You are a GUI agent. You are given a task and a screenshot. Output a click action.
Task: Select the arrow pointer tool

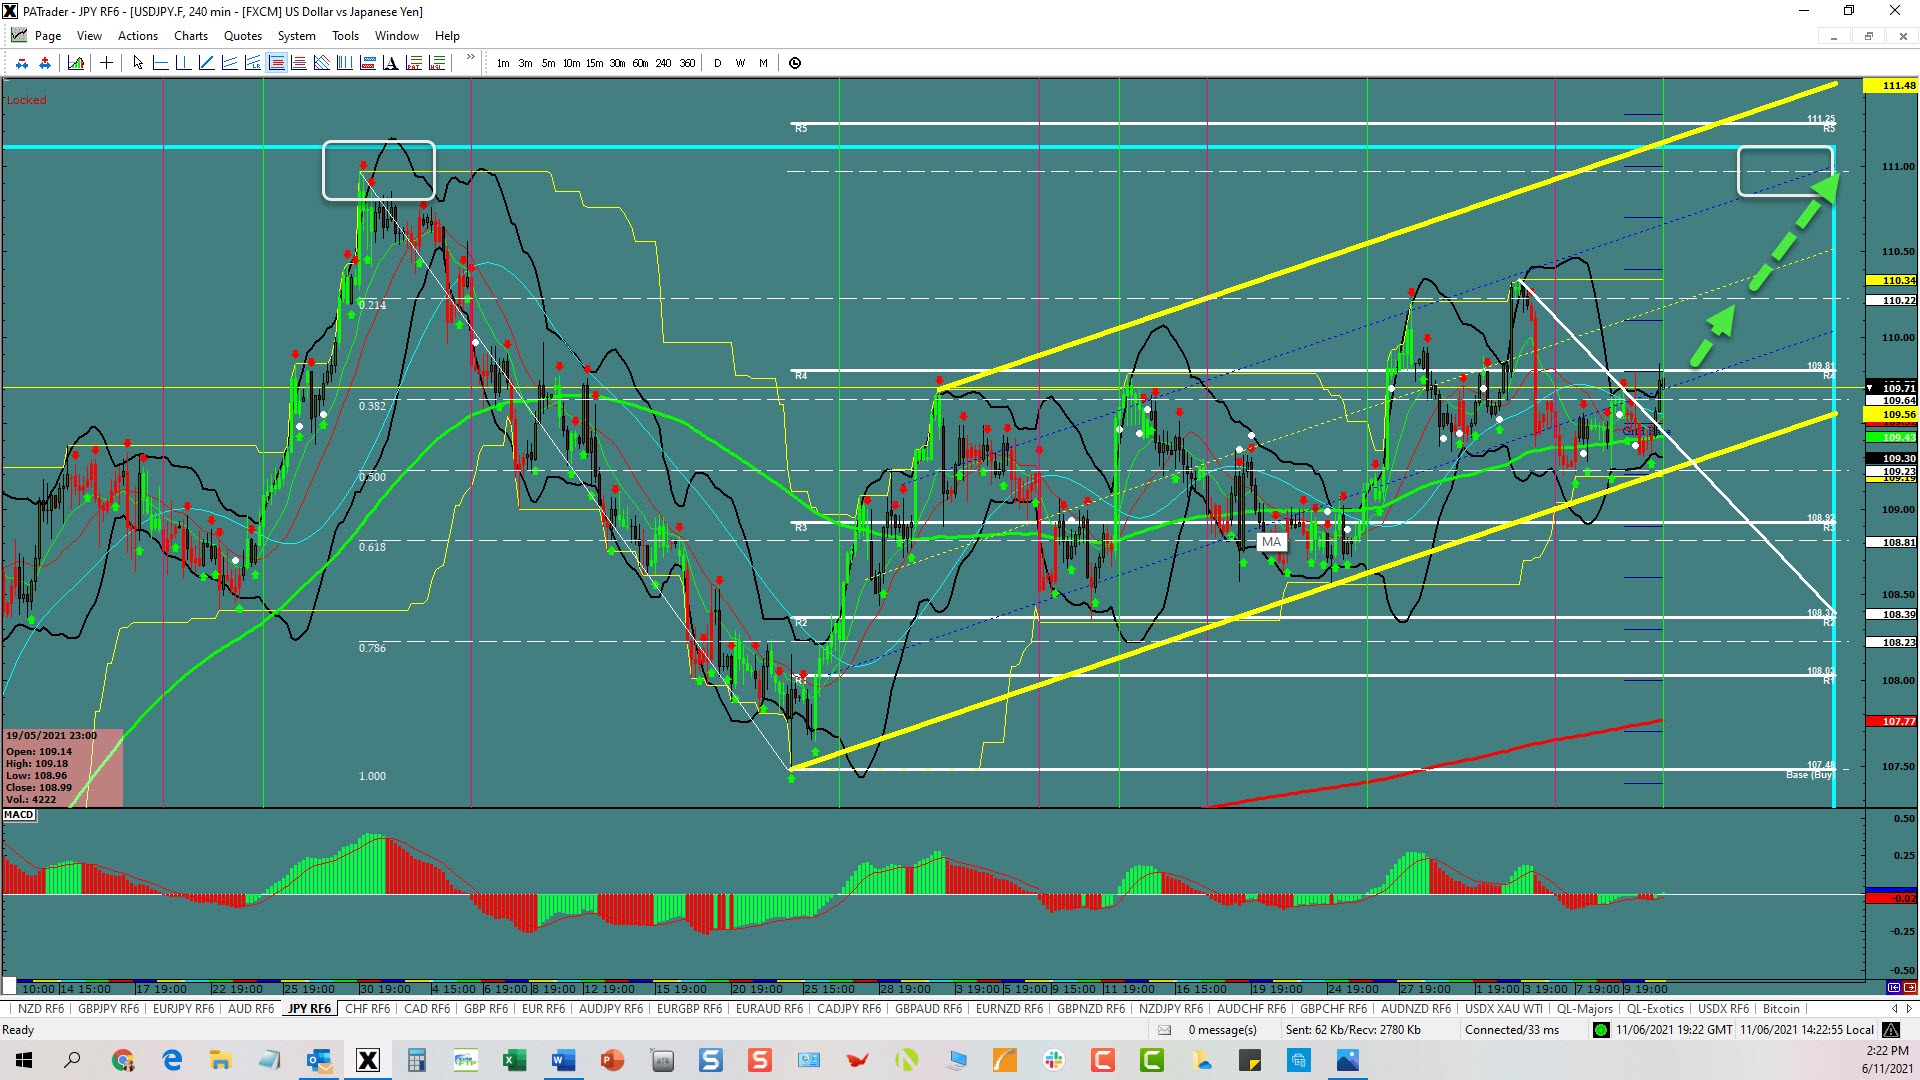click(x=138, y=63)
